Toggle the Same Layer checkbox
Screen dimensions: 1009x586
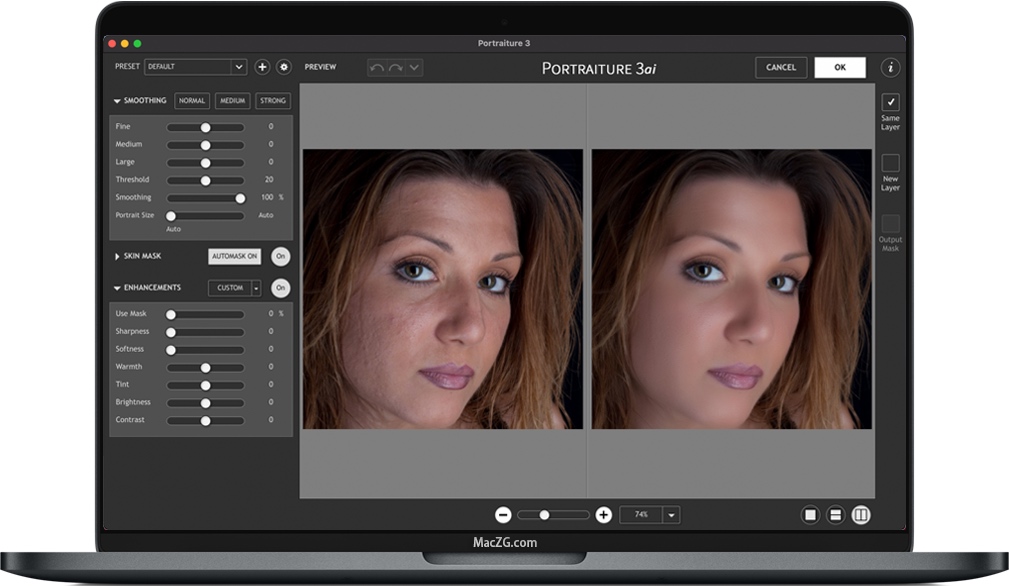pyautogui.click(x=890, y=102)
